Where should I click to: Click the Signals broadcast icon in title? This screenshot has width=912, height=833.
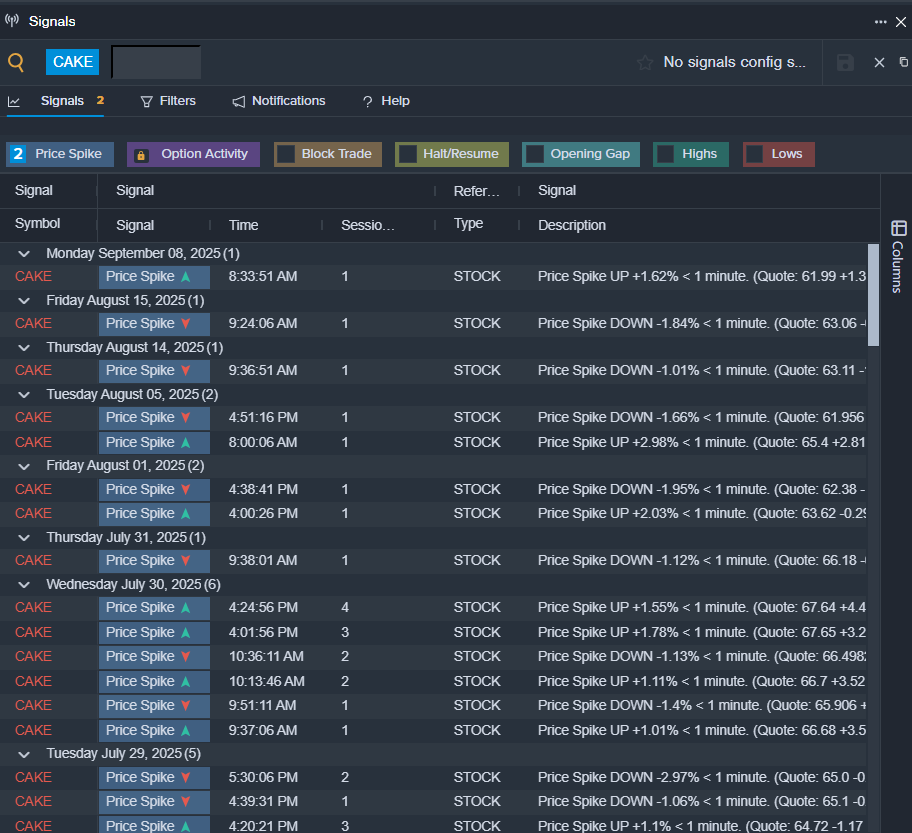click(12, 21)
